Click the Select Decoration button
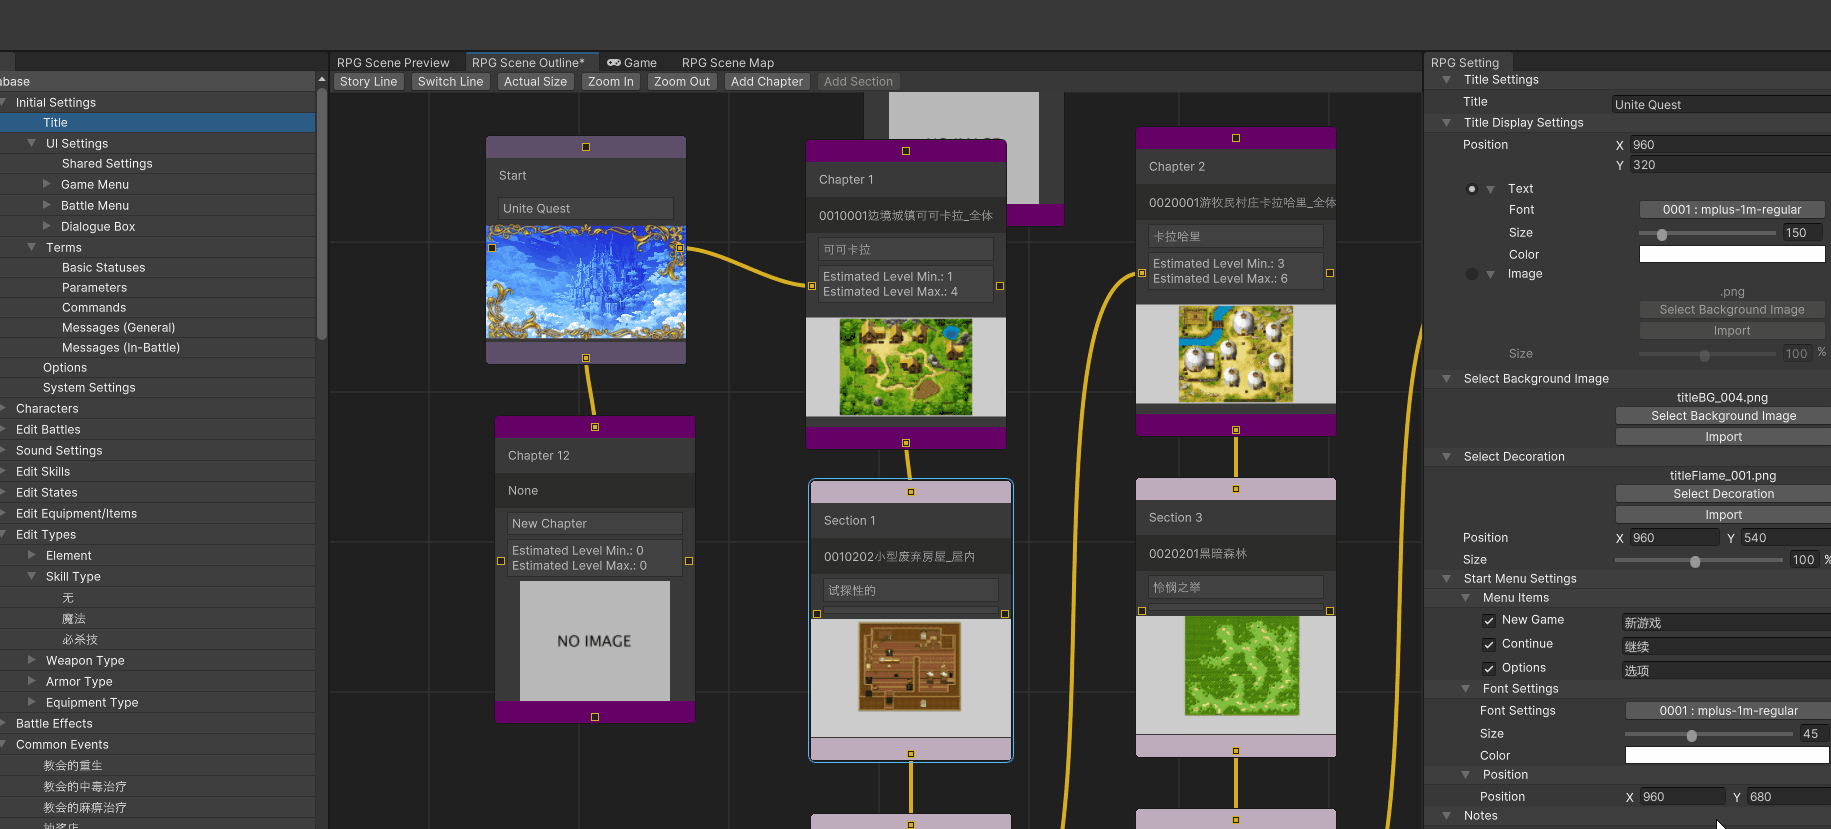Image resolution: width=1831 pixels, height=829 pixels. pos(1723,494)
